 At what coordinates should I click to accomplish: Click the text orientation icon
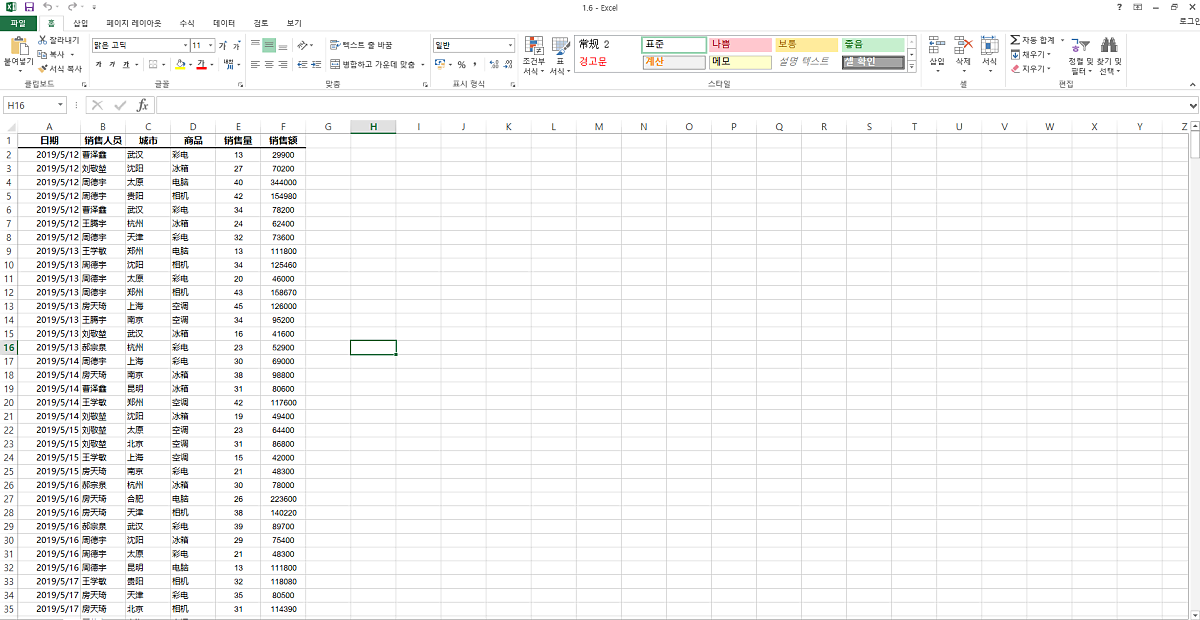coord(304,45)
